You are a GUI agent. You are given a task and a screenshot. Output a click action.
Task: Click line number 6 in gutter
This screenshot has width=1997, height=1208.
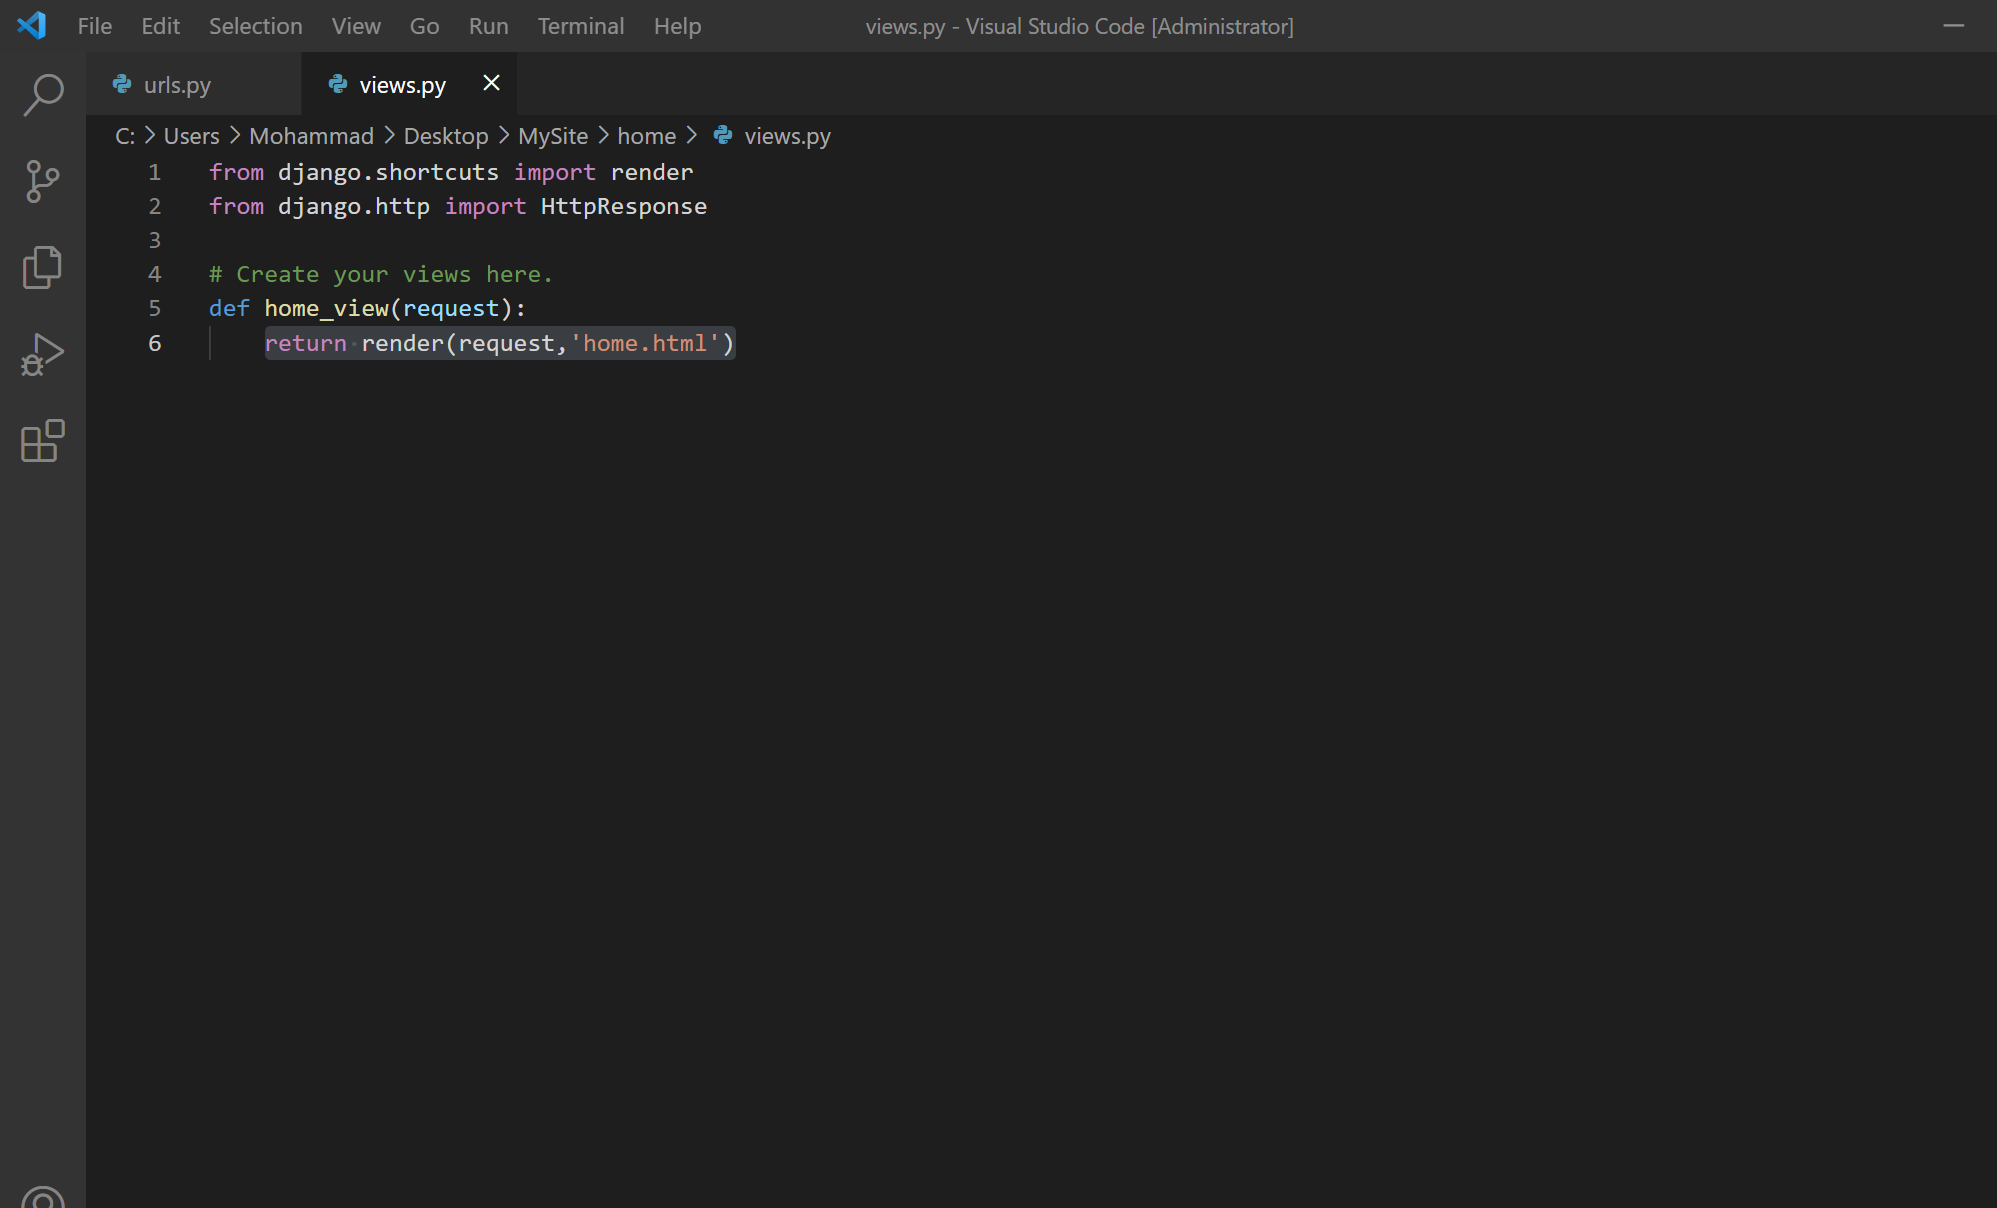[155, 343]
